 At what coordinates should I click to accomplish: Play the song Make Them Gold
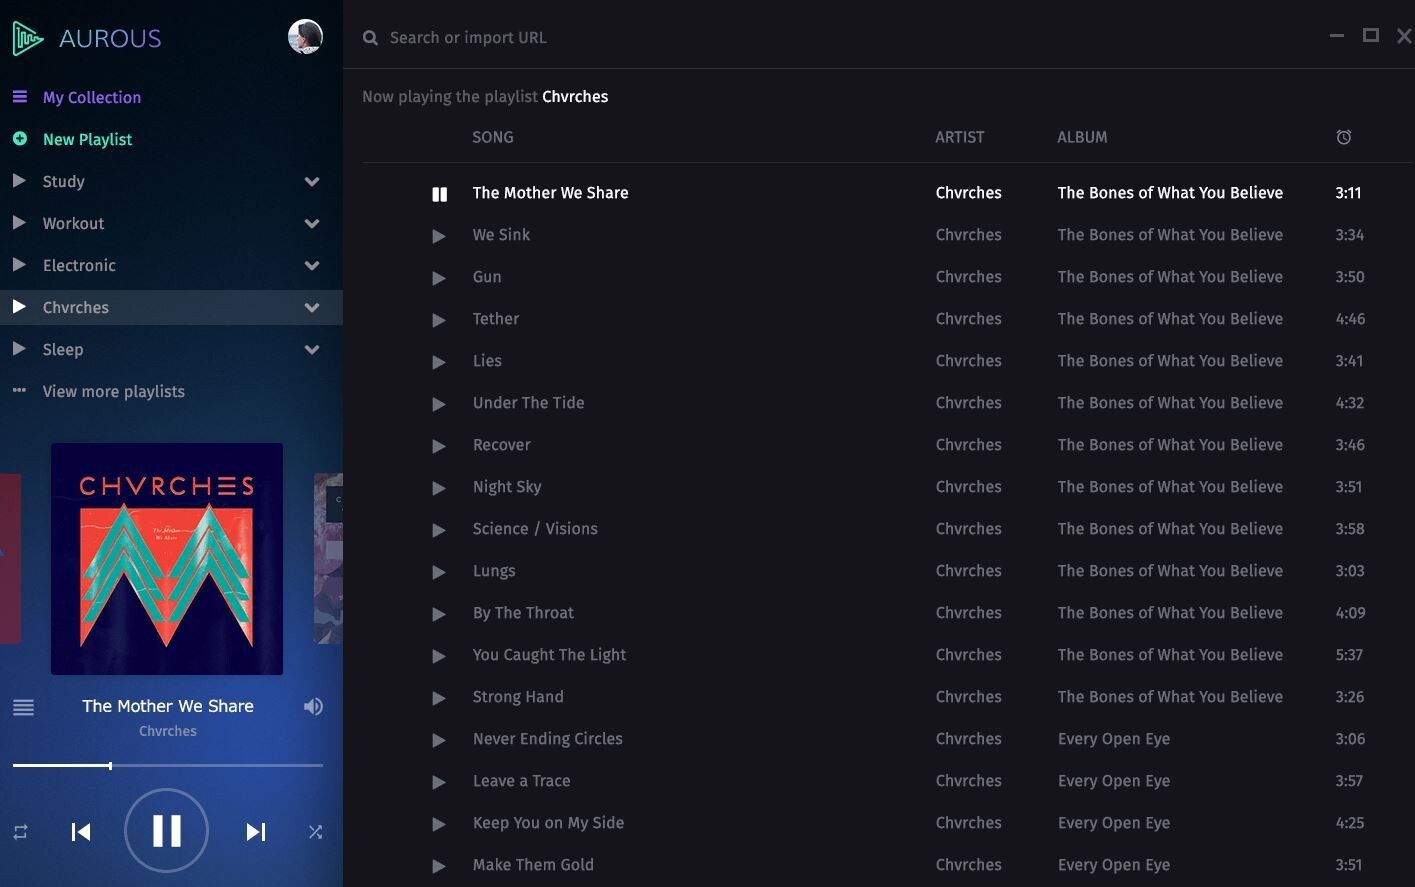point(439,866)
